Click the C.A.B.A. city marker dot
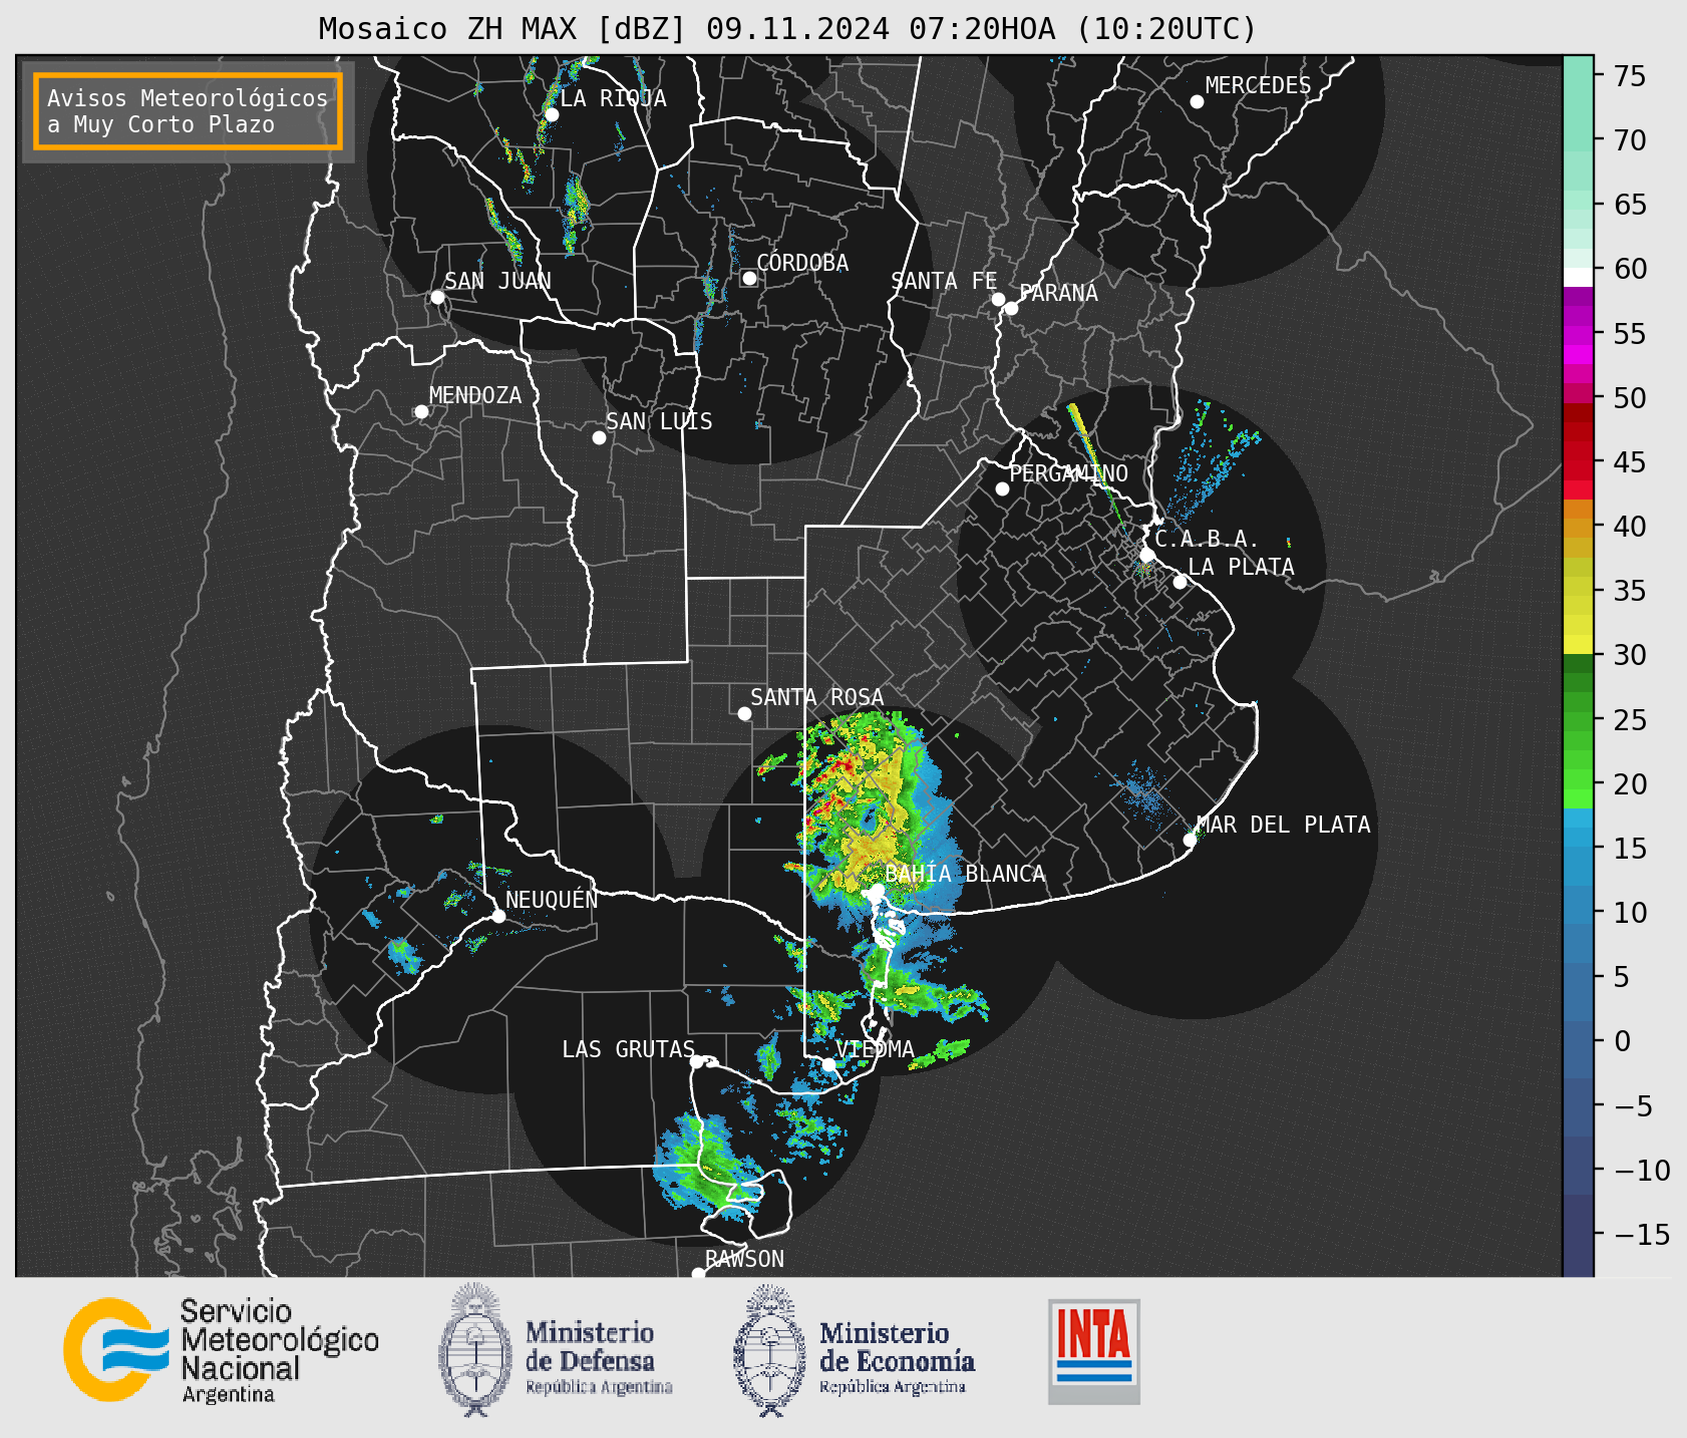This screenshot has width=1687, height=1438. [1148, 554]
